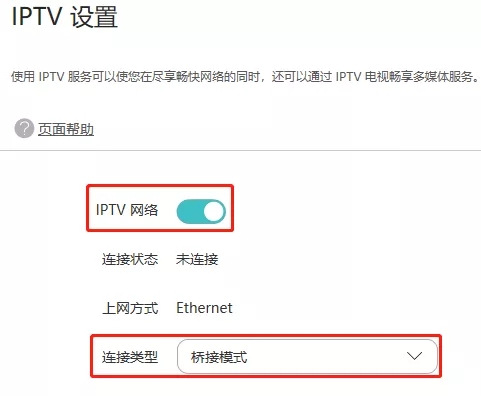Disable the IPTV 网络 toggle switch
481x396 pixels.
[201, 211]
